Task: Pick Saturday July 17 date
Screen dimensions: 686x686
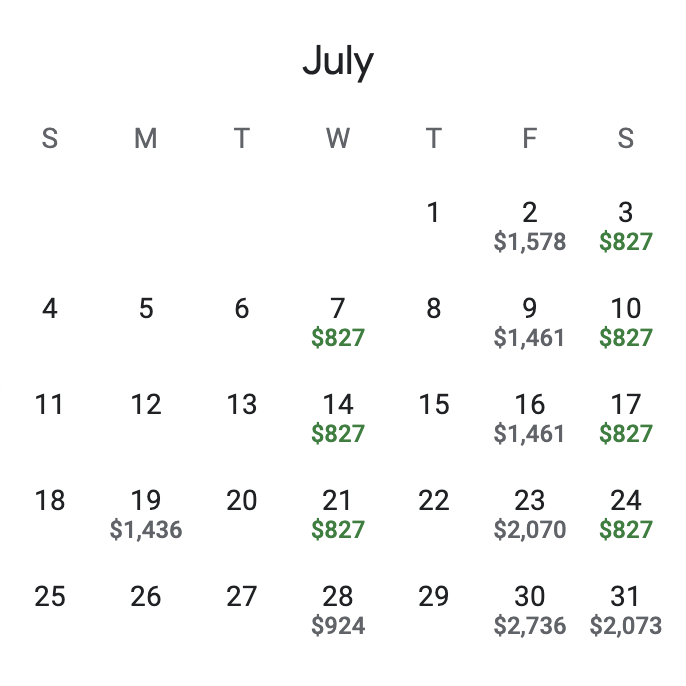Action: coord(626,418)
